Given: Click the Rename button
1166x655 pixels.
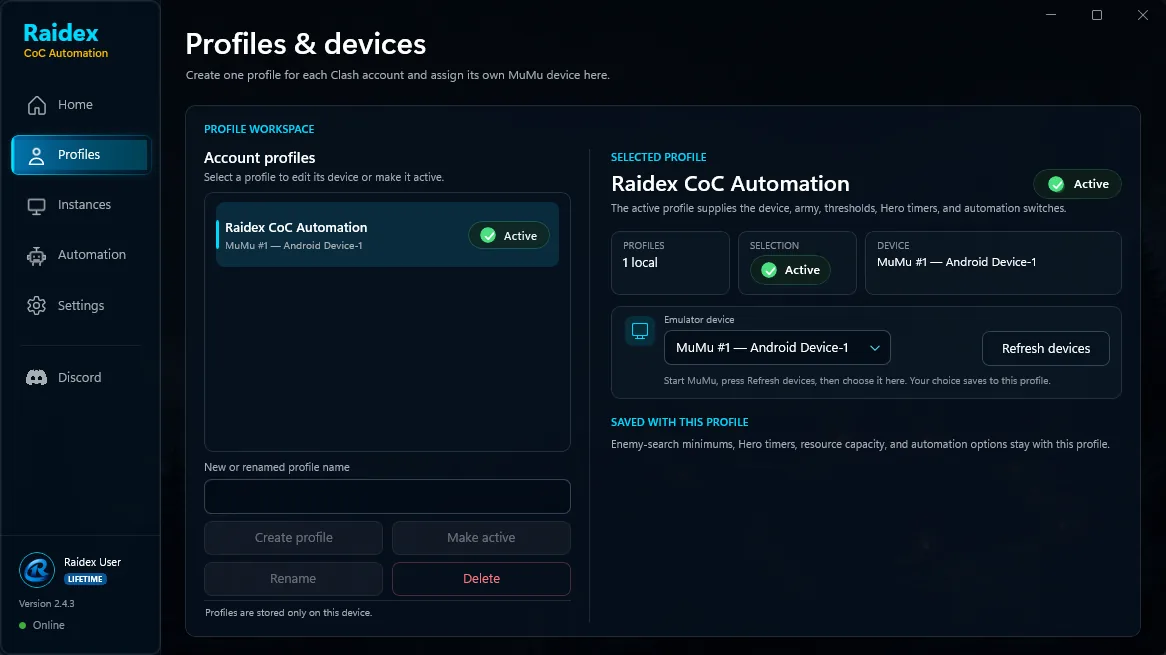Looking at the screenshot, I should (294, 578).
